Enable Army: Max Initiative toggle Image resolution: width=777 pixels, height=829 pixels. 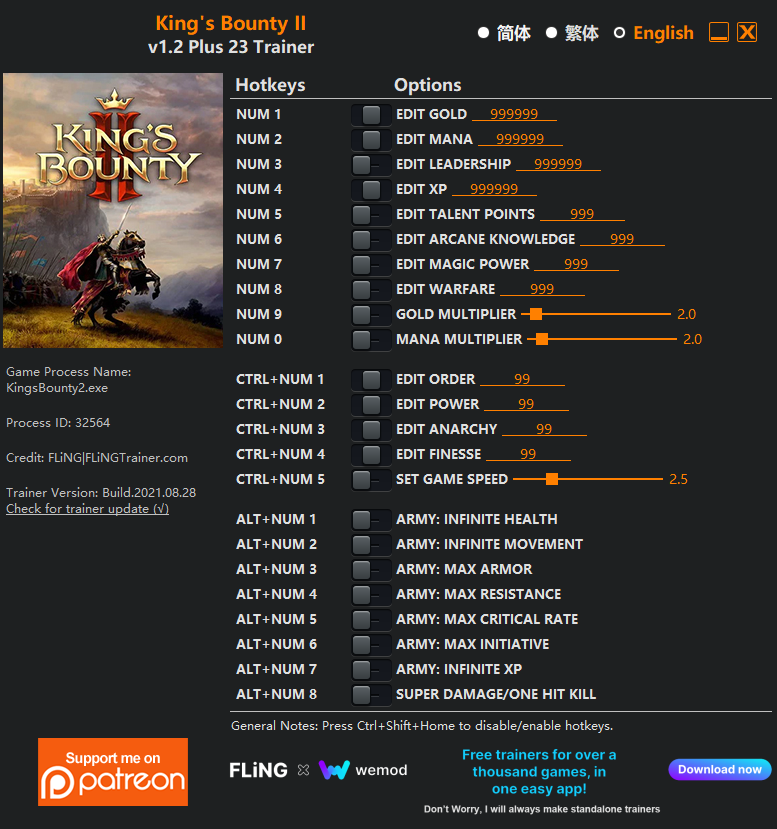[371, 644]
